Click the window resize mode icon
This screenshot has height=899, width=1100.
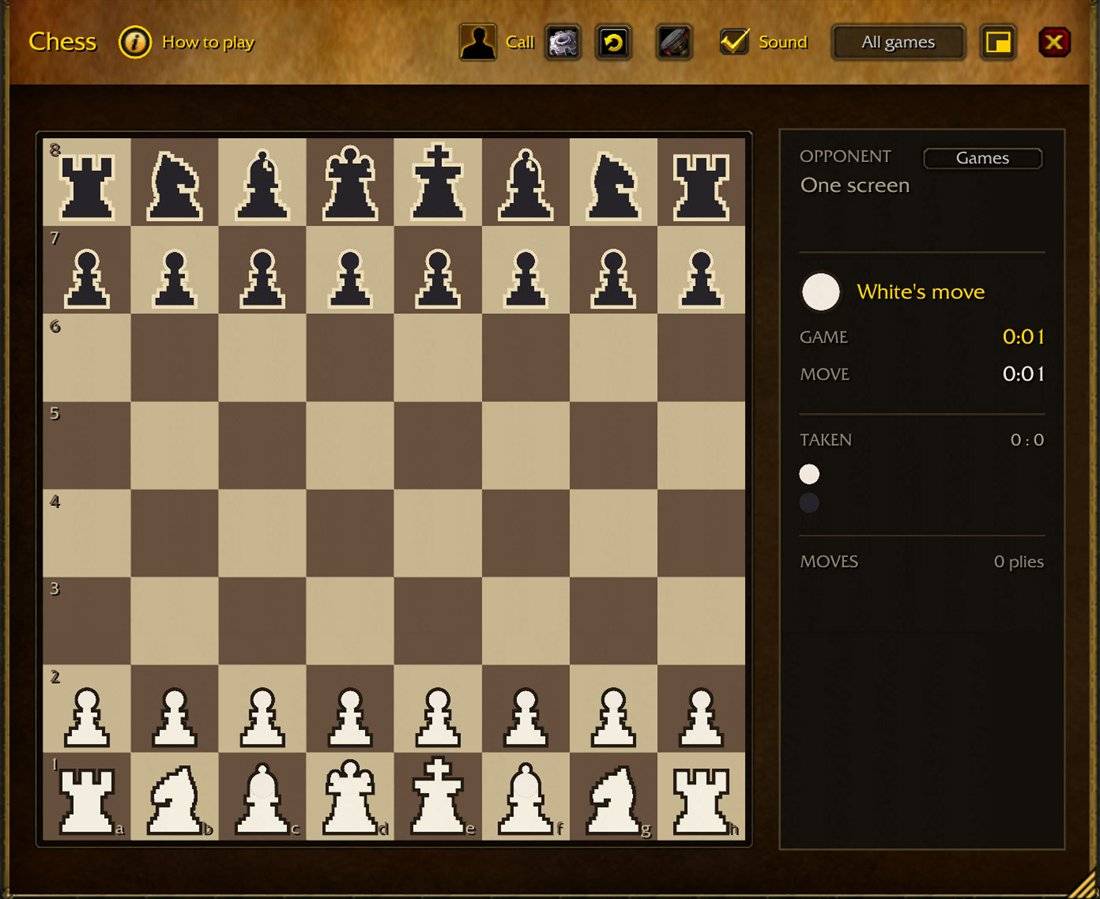click(x=998, y=42)
